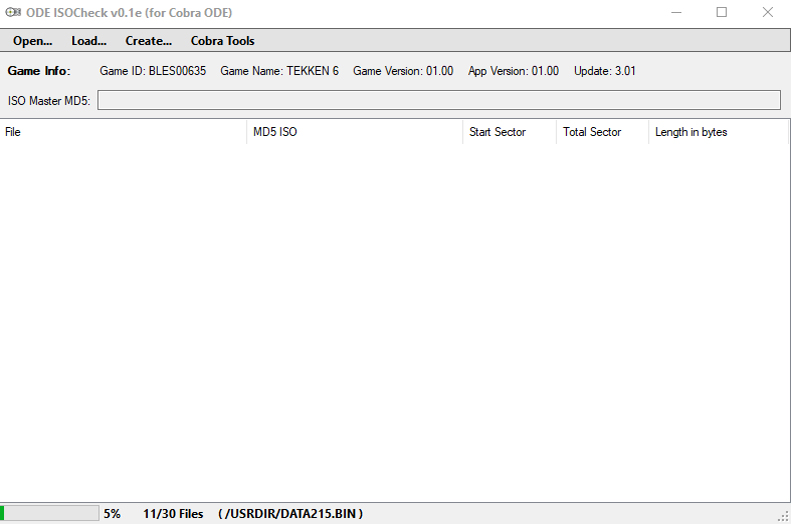
Task: Click the ODE ISOCheck app icon in title bar
Action: pyautogui.click(x=14, y=13)
